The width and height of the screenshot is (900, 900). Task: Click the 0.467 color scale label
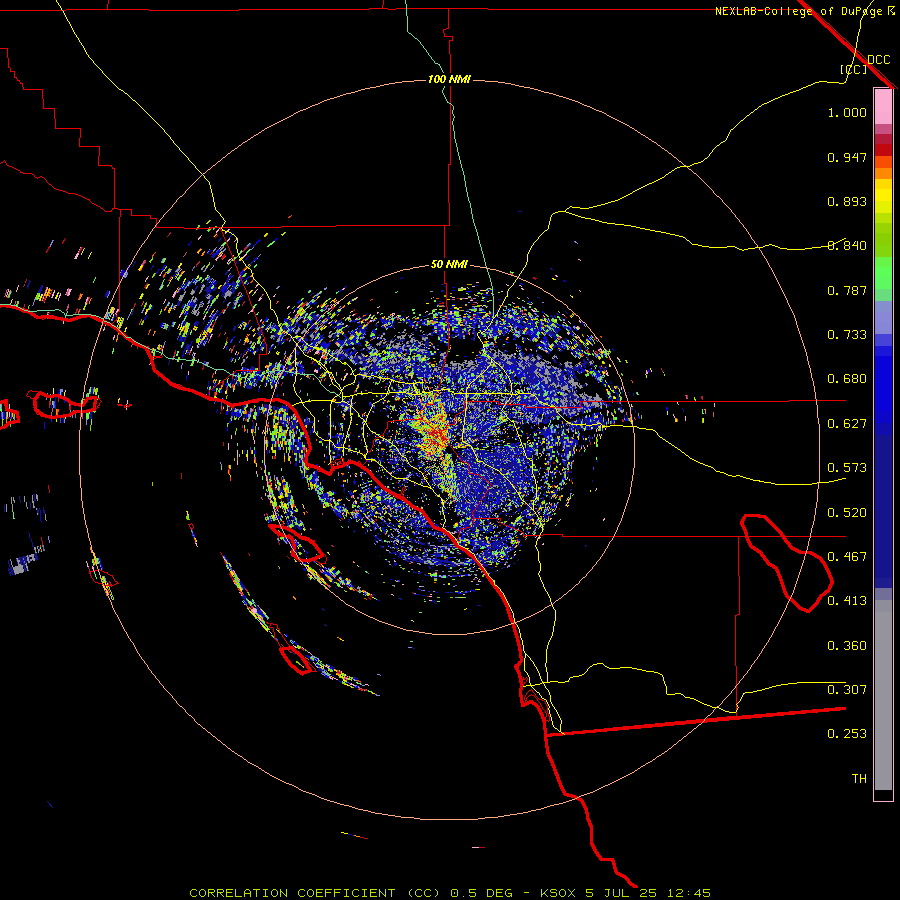(847, 557)
